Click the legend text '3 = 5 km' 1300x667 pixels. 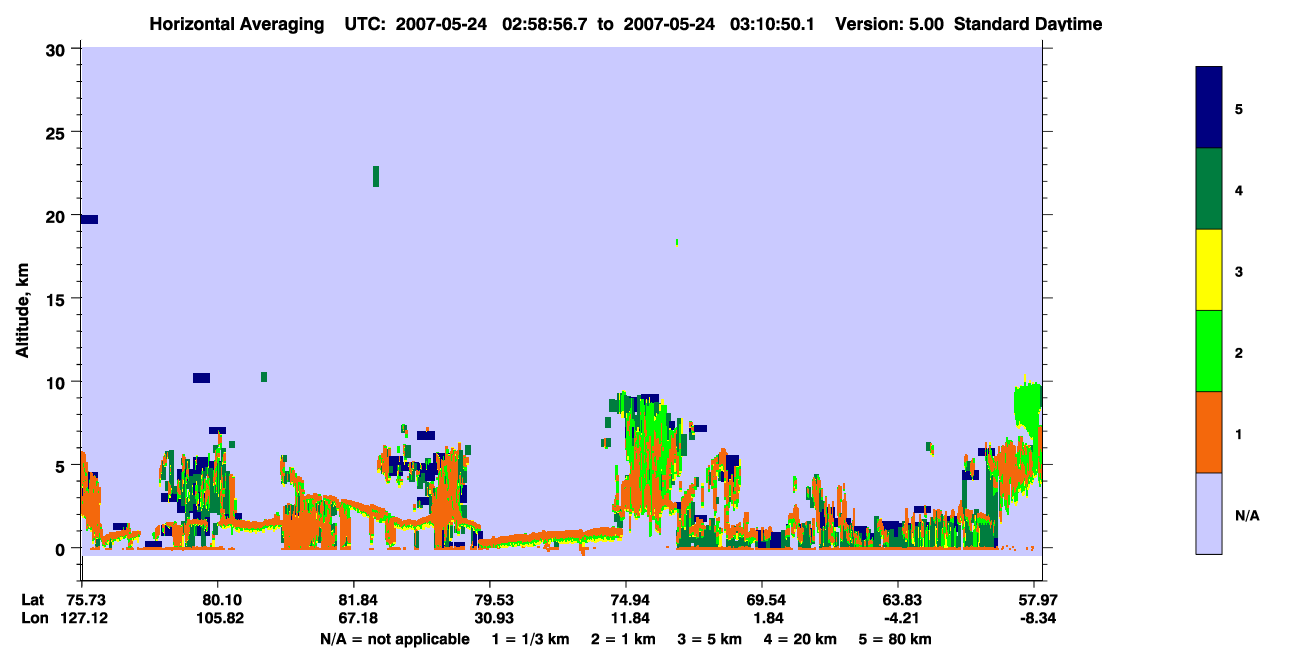[709, 639]
